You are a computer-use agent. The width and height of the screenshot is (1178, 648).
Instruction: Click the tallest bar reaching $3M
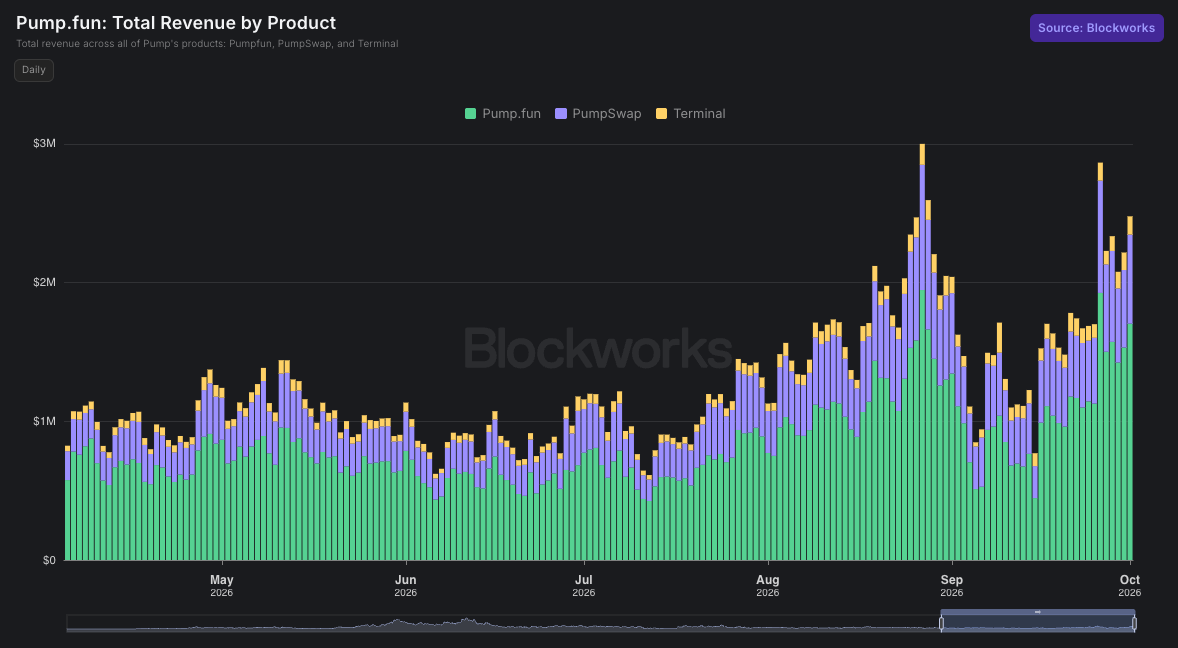coord(923,352)
